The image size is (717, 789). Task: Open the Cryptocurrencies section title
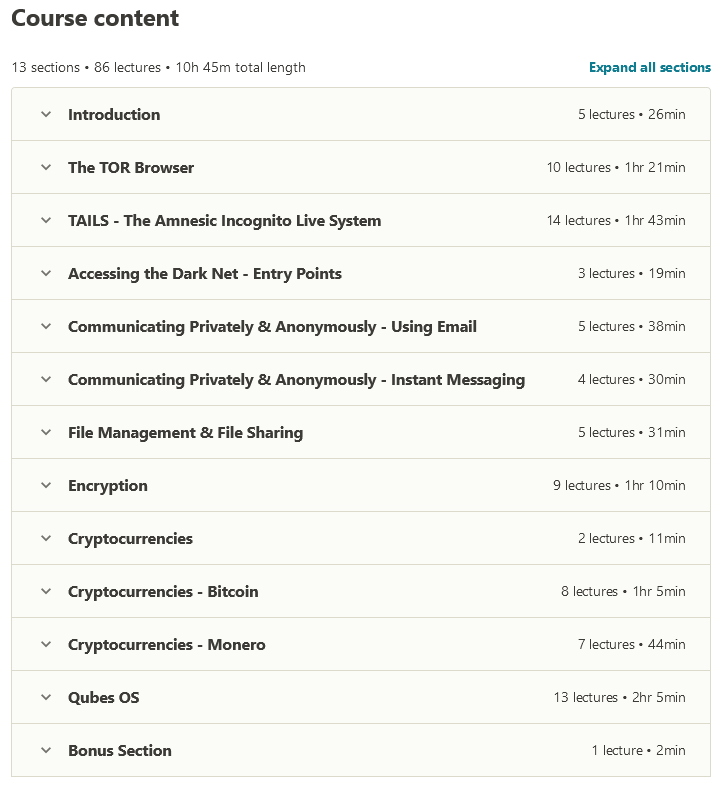tap(130, 539)
